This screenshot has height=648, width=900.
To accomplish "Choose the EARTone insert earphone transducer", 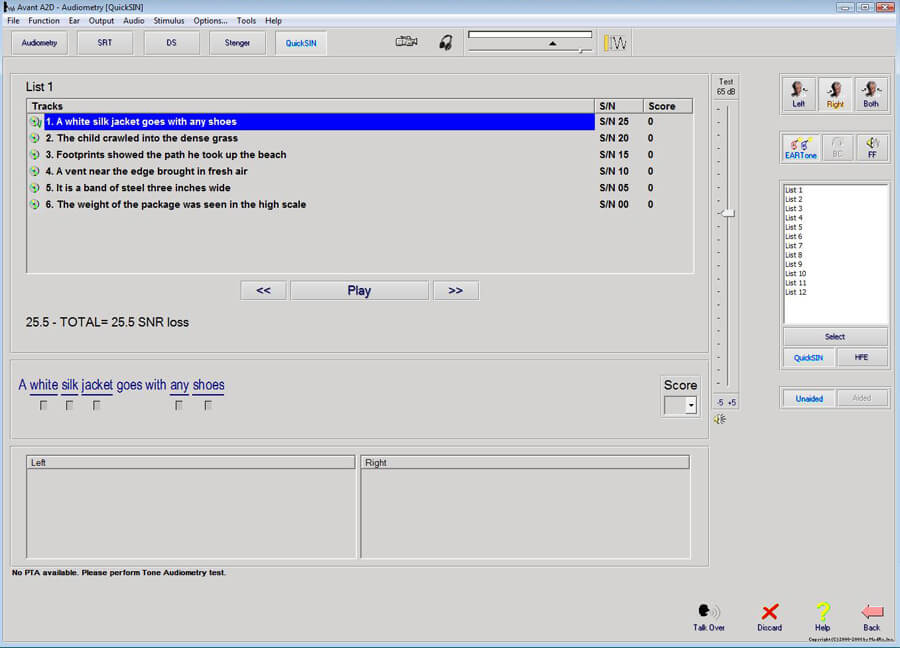I will click(x=800, y=148).
